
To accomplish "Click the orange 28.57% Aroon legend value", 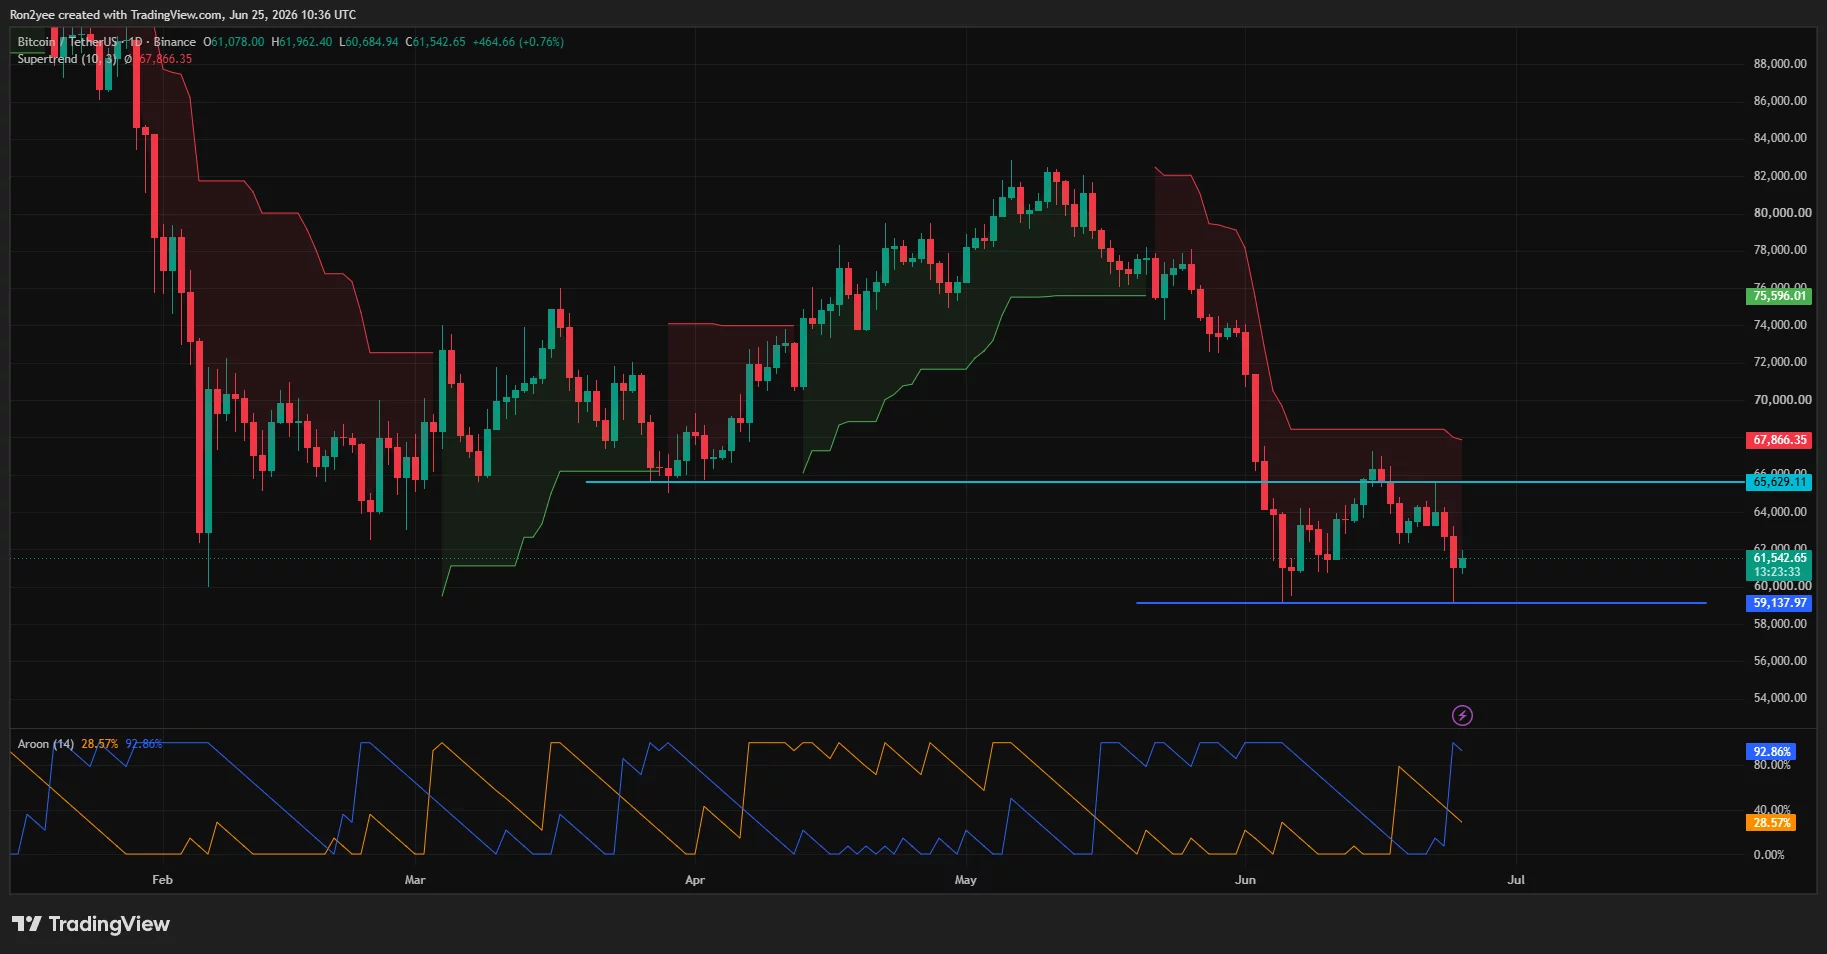I will tap(99, 744).
